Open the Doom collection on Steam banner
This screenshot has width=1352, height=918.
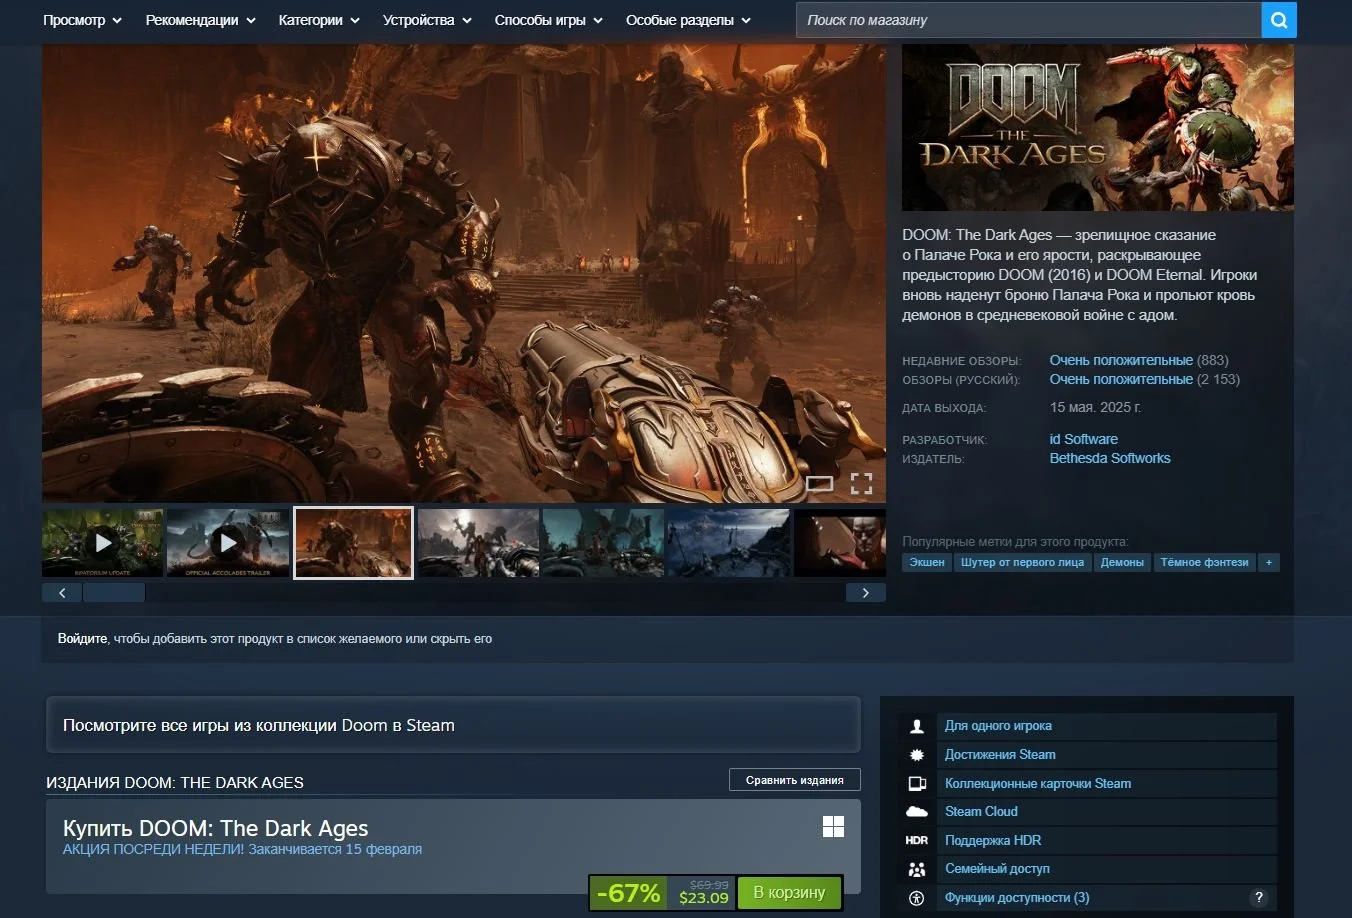(453, 725)
